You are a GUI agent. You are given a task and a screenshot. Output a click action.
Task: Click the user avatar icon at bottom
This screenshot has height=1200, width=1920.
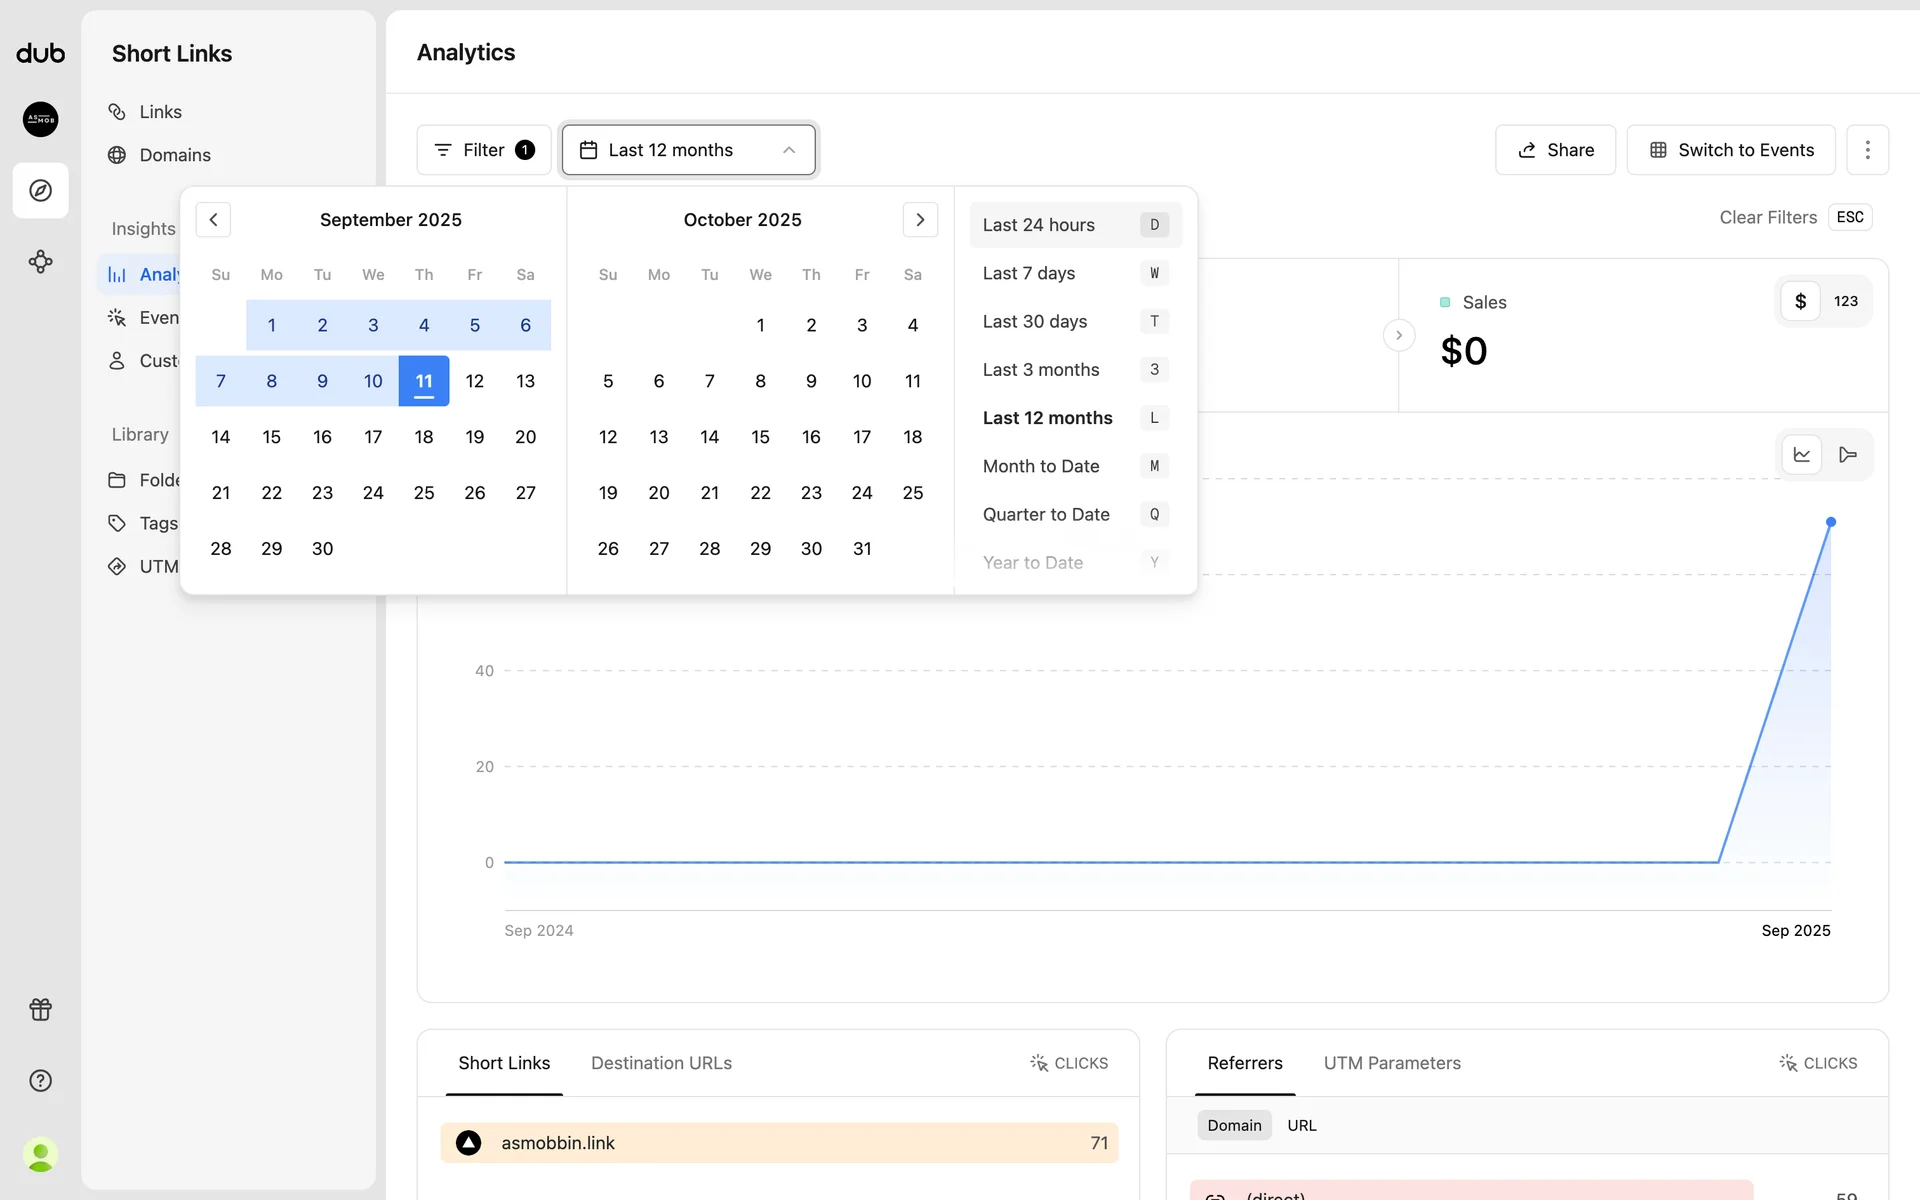point(40,1155)
